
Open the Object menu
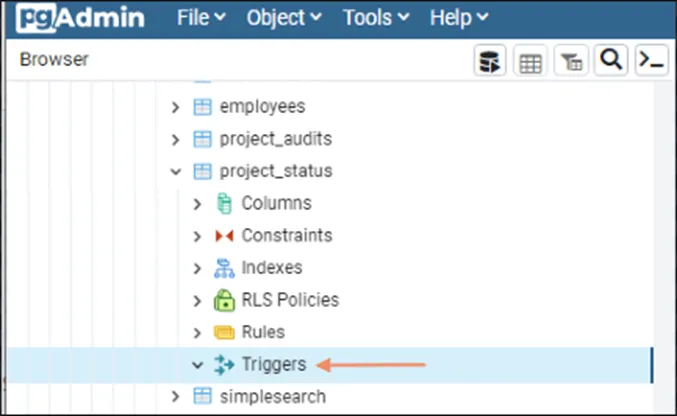coord(283,18)
